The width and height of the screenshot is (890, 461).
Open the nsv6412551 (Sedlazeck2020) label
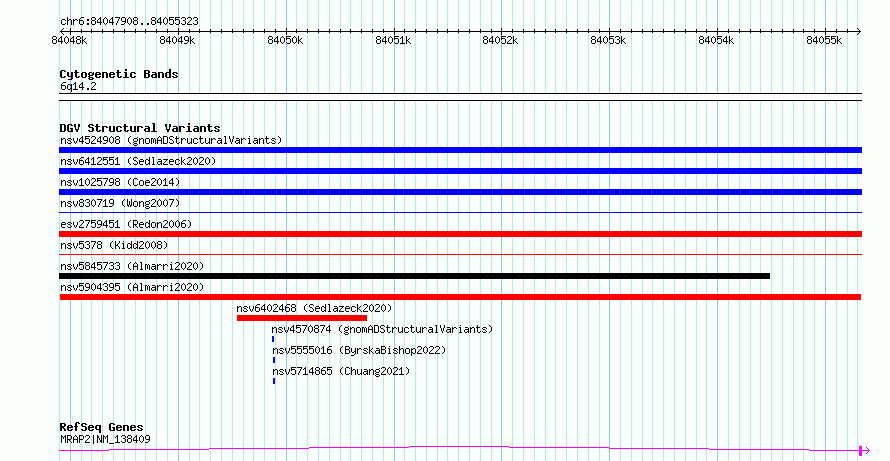click(138, 161)
